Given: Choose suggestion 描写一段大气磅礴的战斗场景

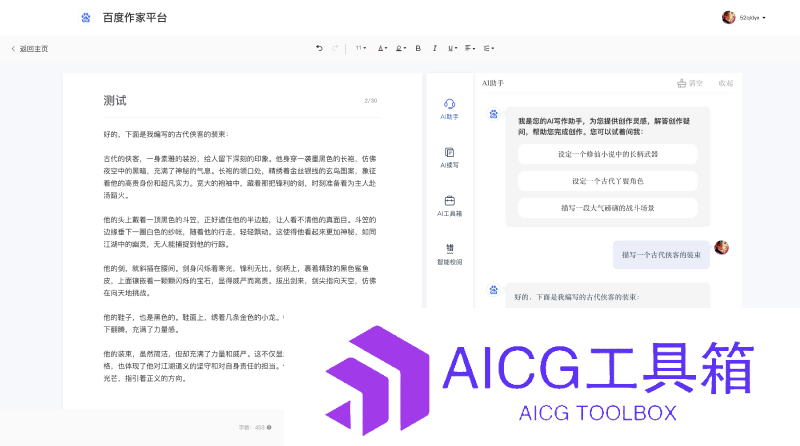Looking at the screenshot, I should (608, 208).
